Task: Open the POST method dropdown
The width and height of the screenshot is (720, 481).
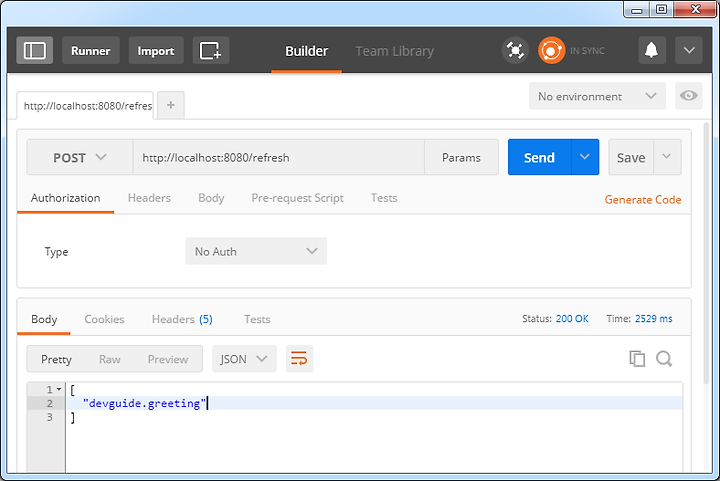Action: tap(79, 157)
